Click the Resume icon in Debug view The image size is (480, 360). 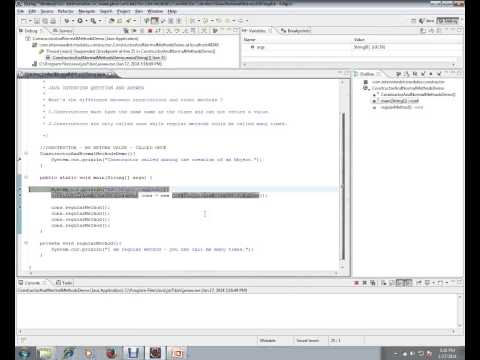pyautogui.click(x=134, y=31)
